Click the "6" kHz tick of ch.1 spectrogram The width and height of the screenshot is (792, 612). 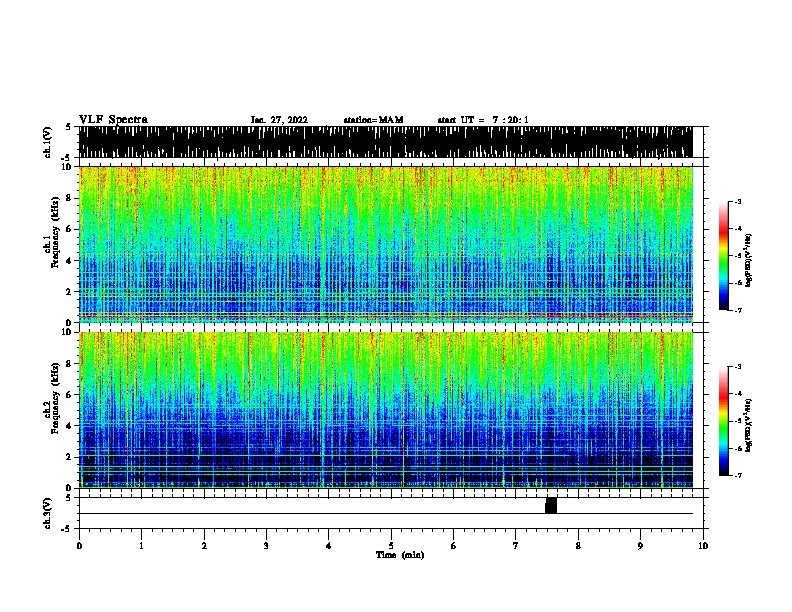coord(69,229)
